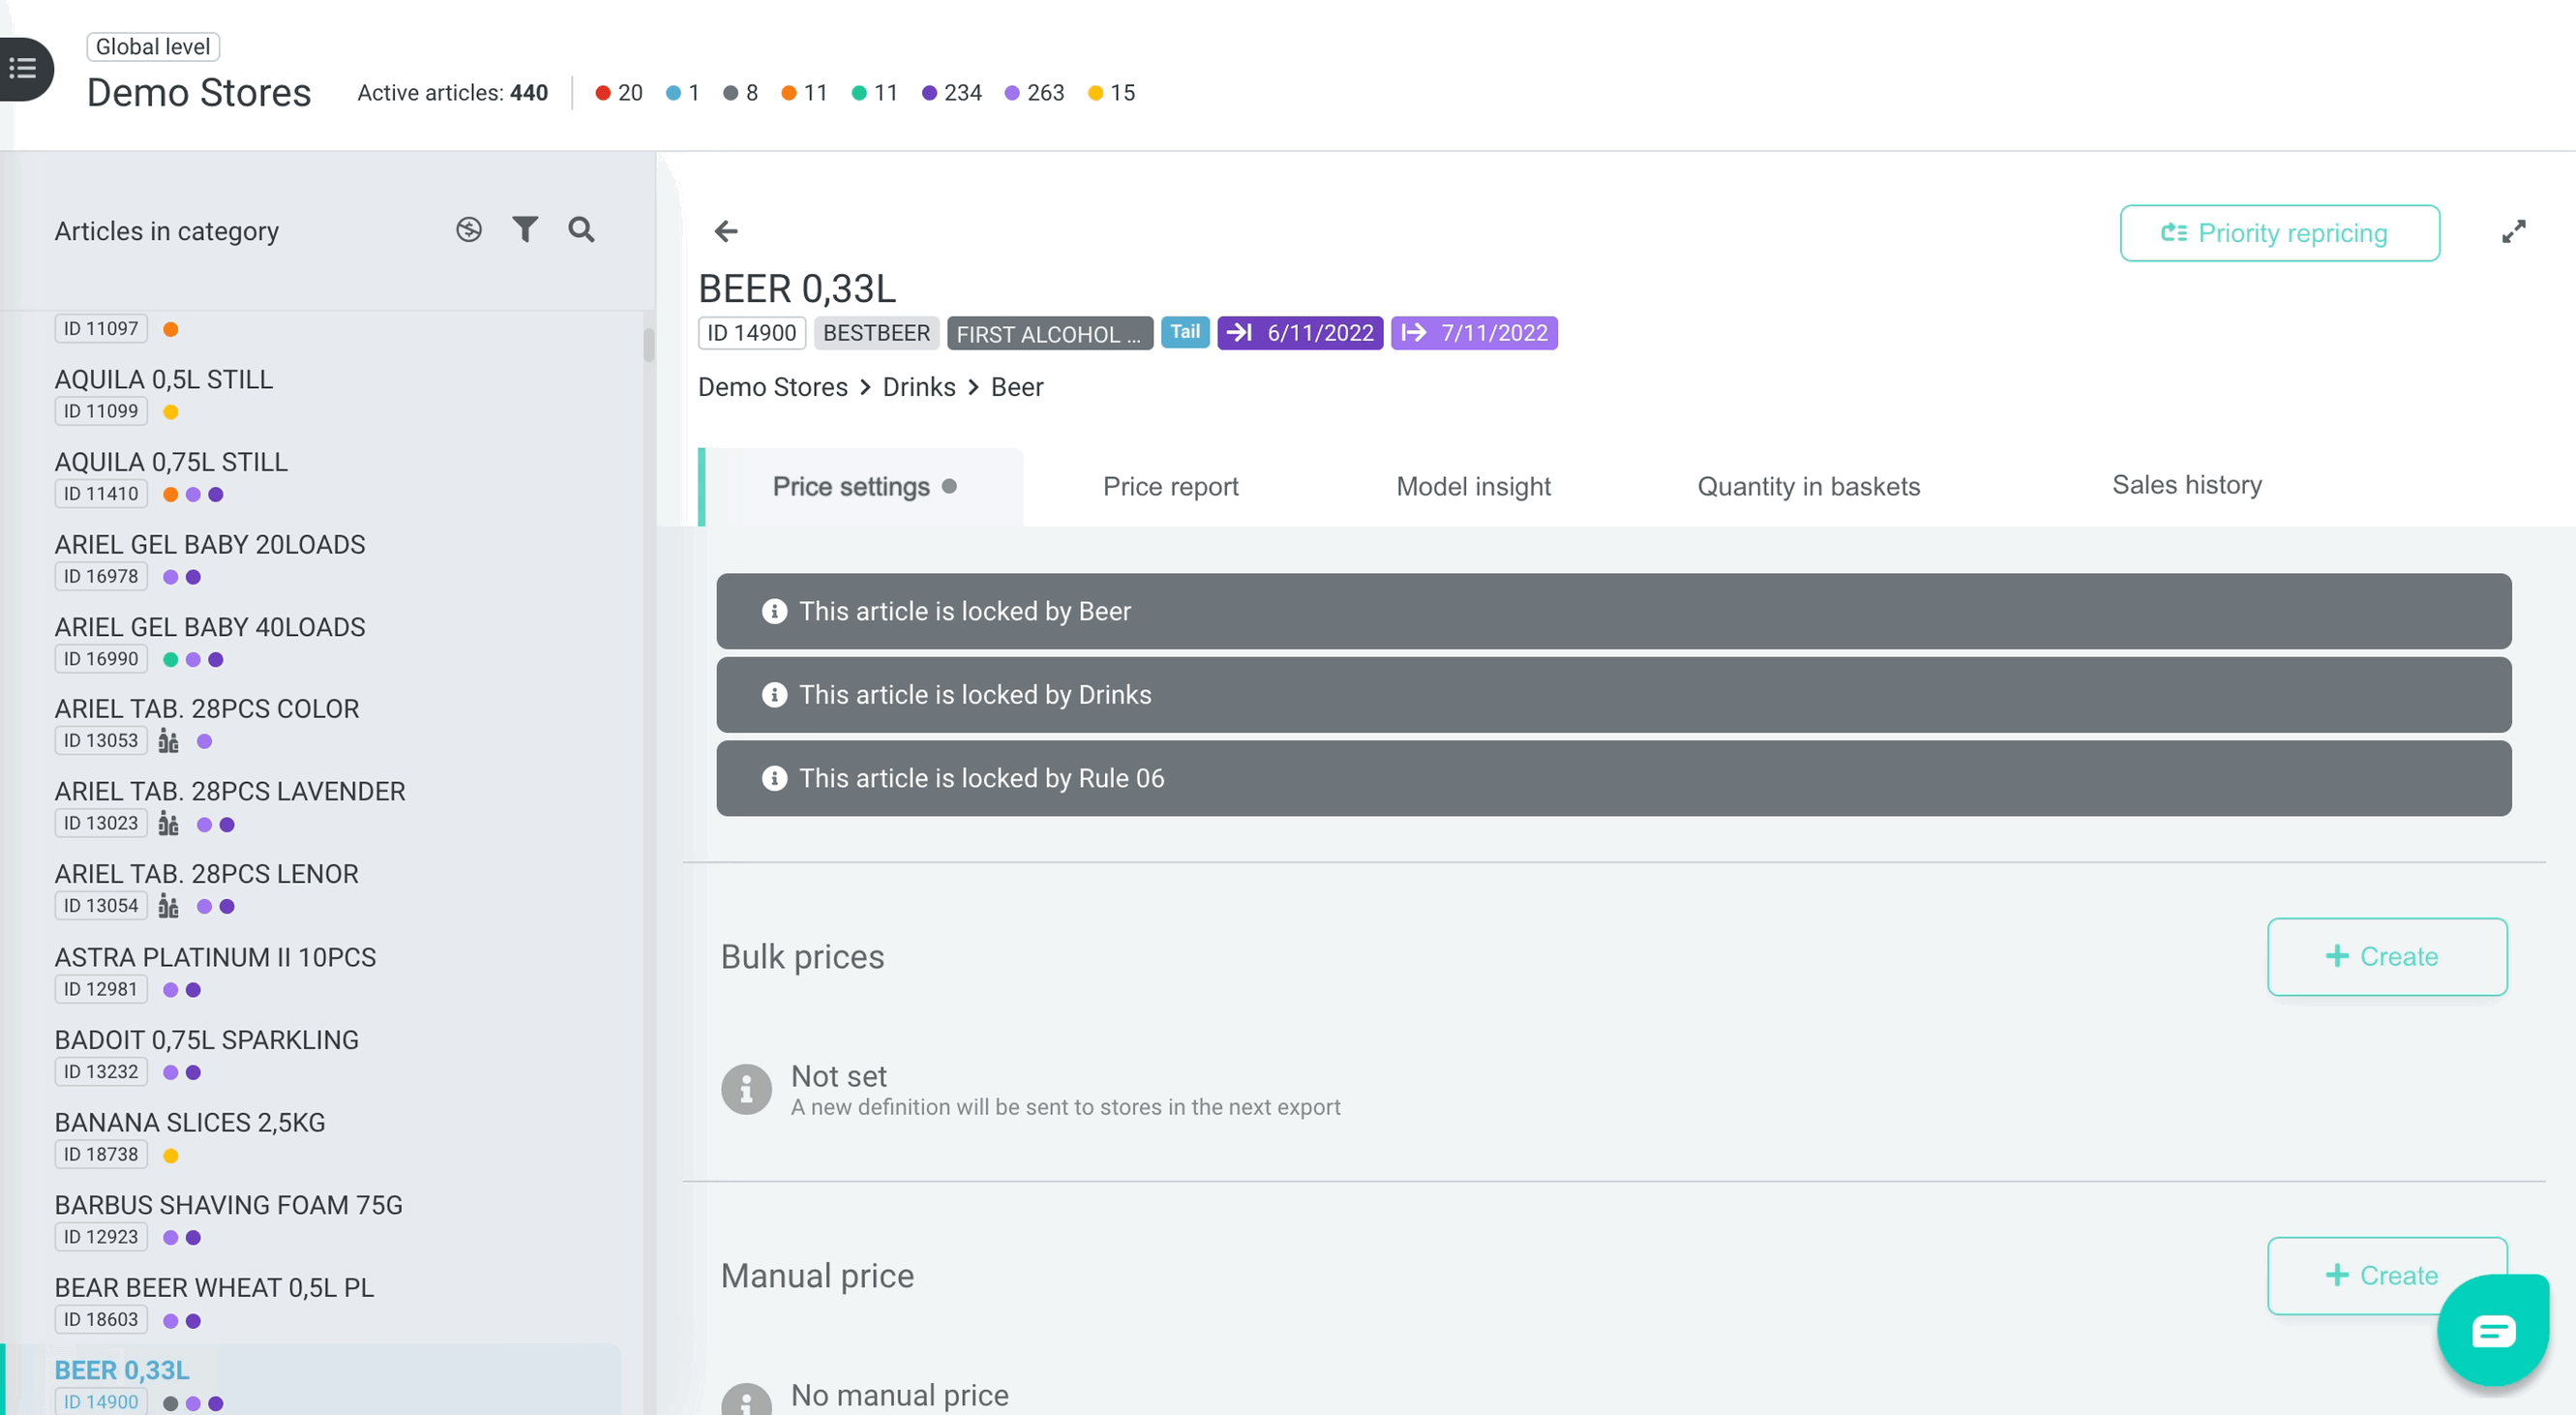This screenshot has width=2576, height=1415.
Task: Click the start date tag 6/11/2022
Action: (x=1300, y=333)
